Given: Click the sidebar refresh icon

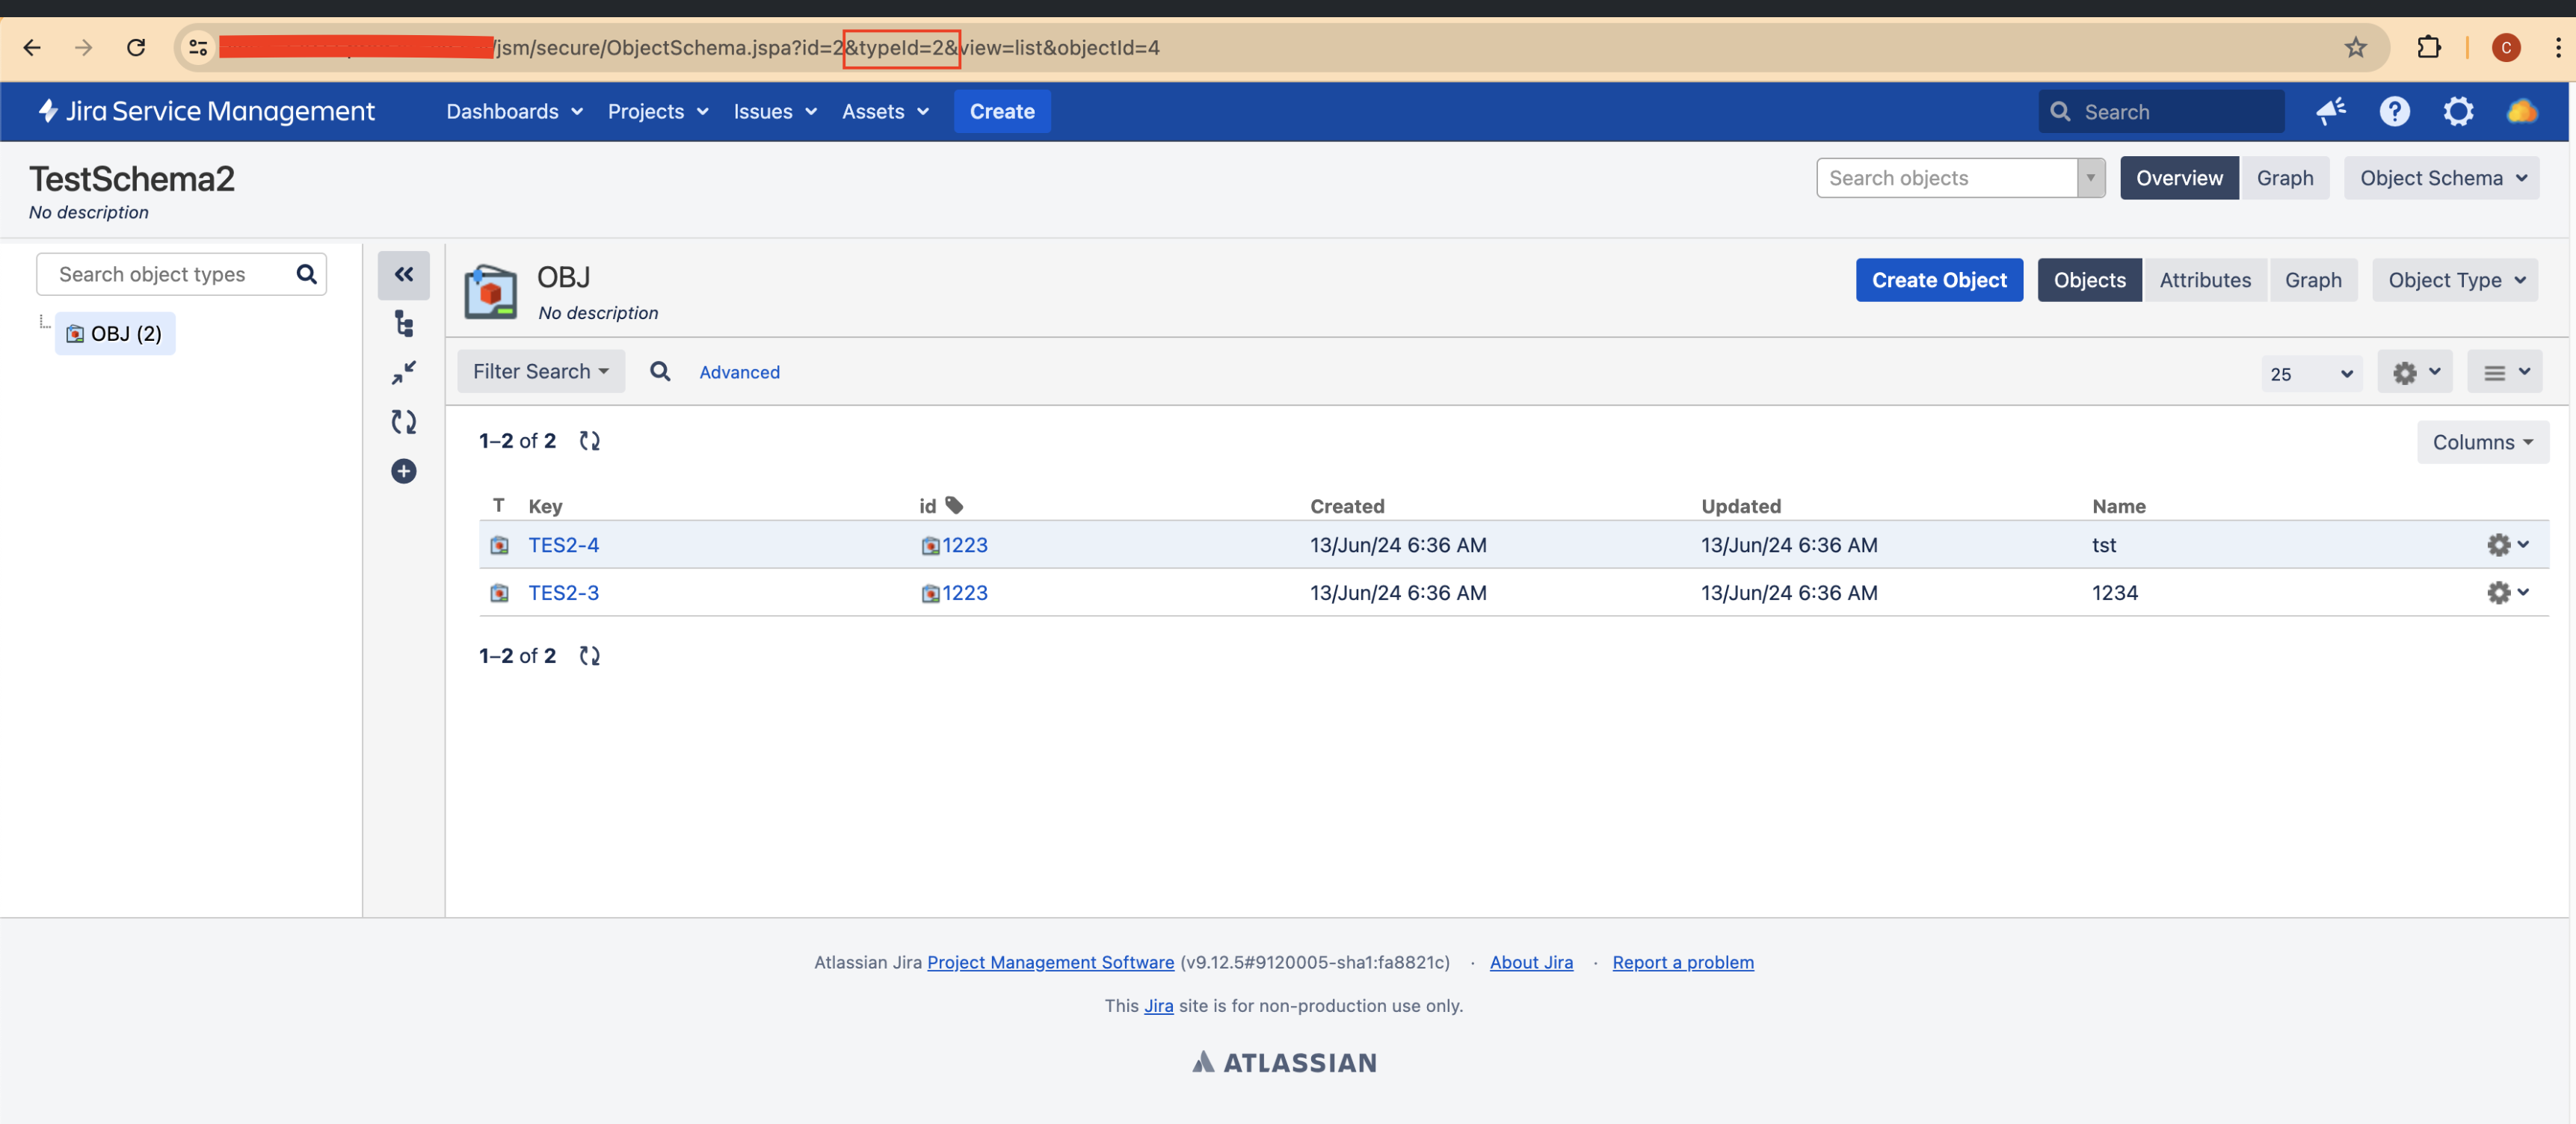Looking at the screenshot, I should click(403, 421).
